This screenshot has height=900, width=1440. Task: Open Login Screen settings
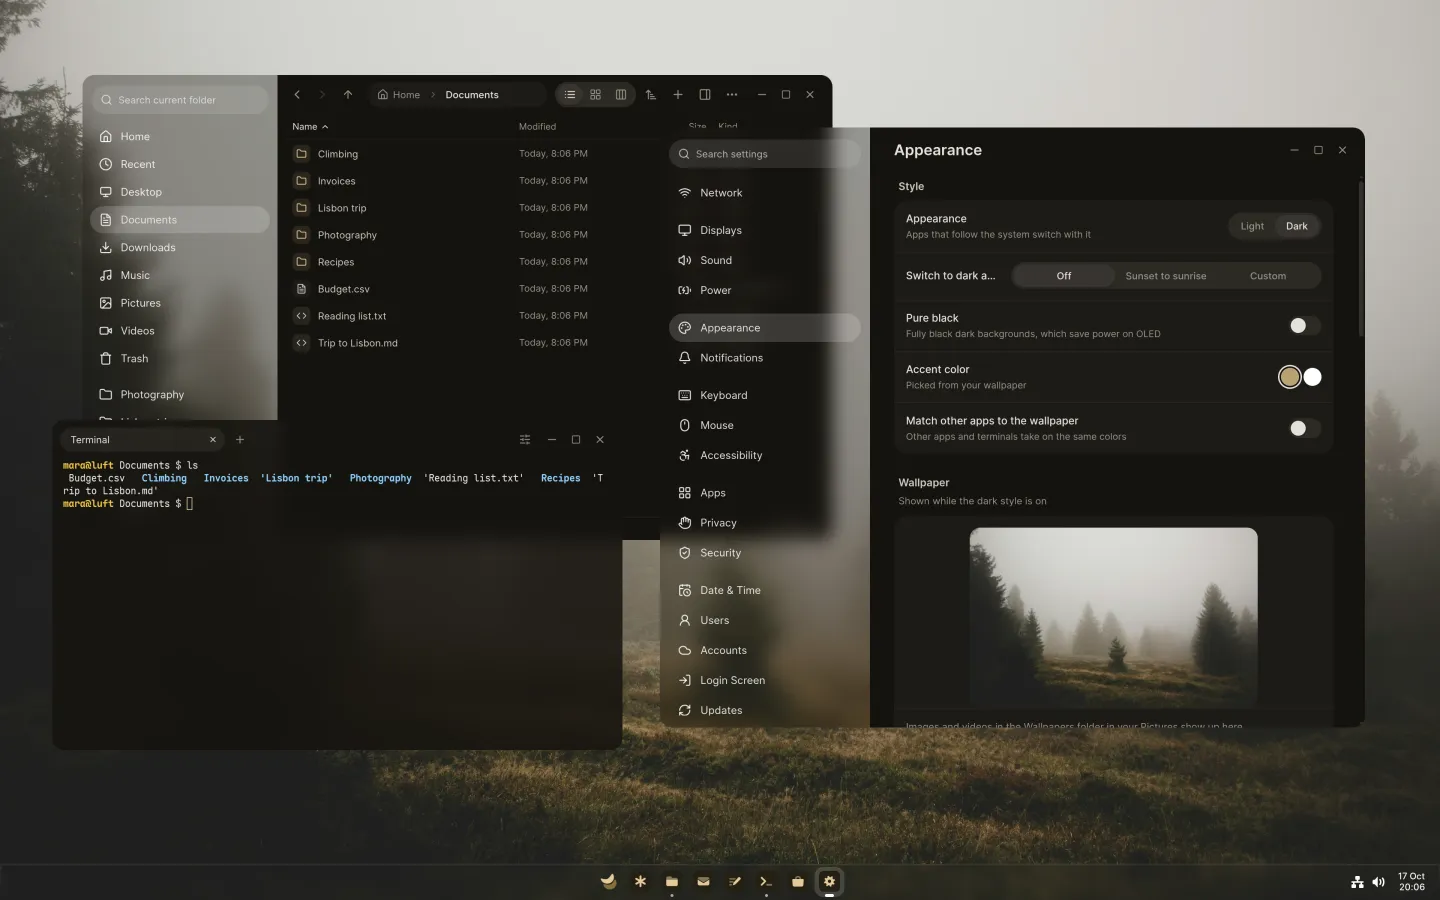(765, 680)
